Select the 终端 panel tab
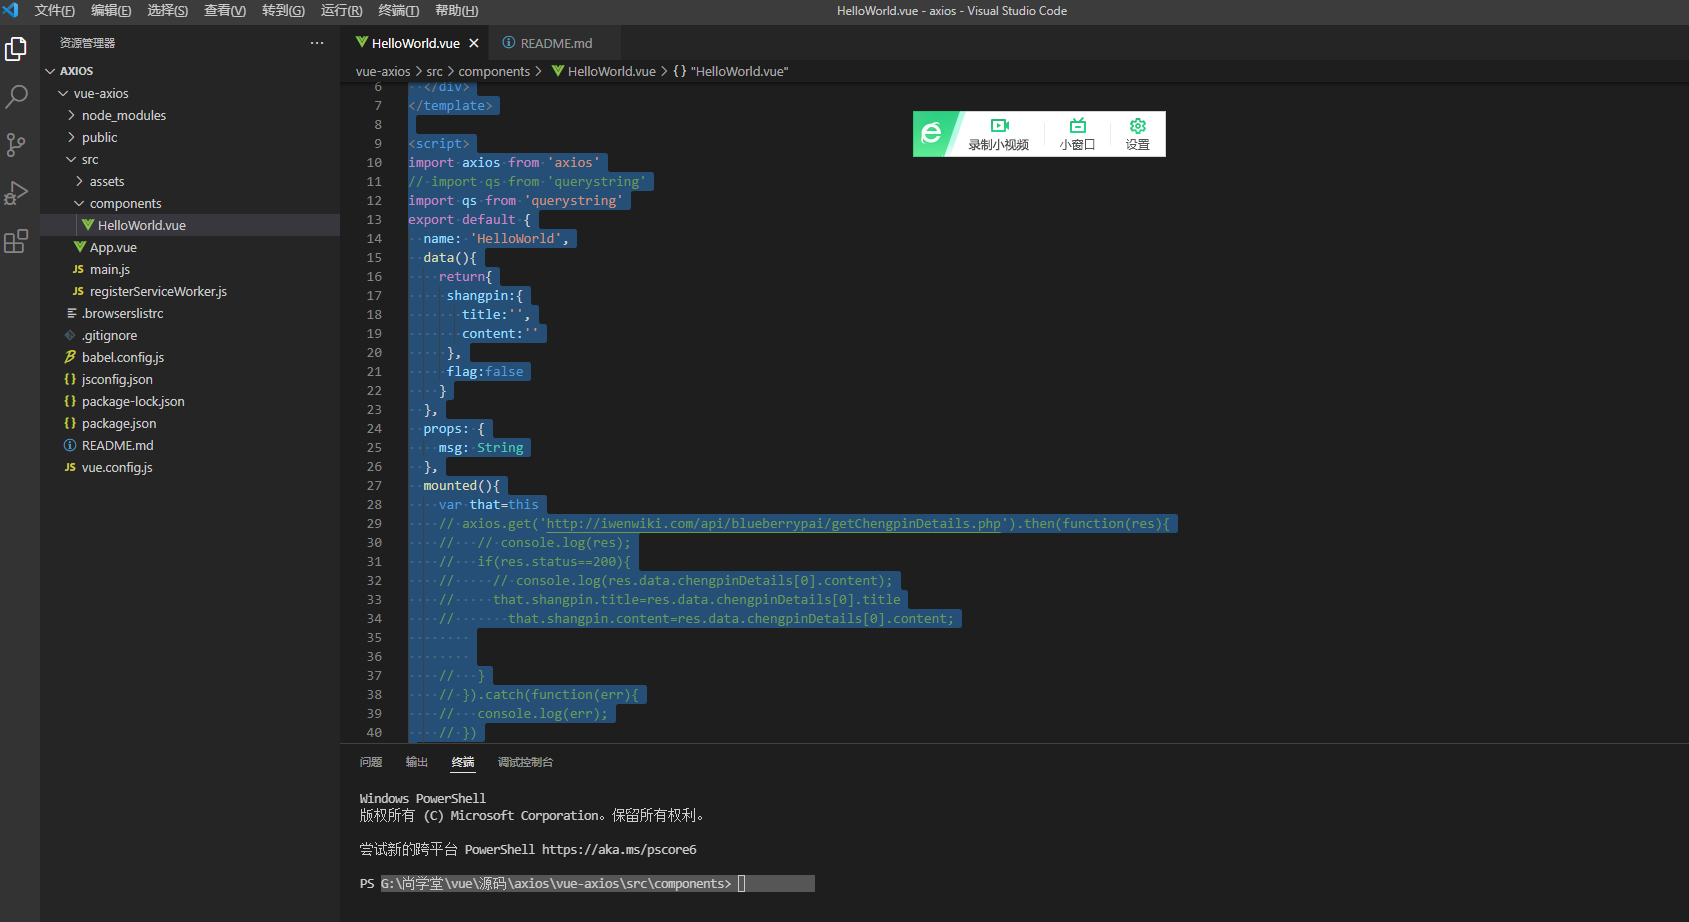 click(x=463, y=762)
